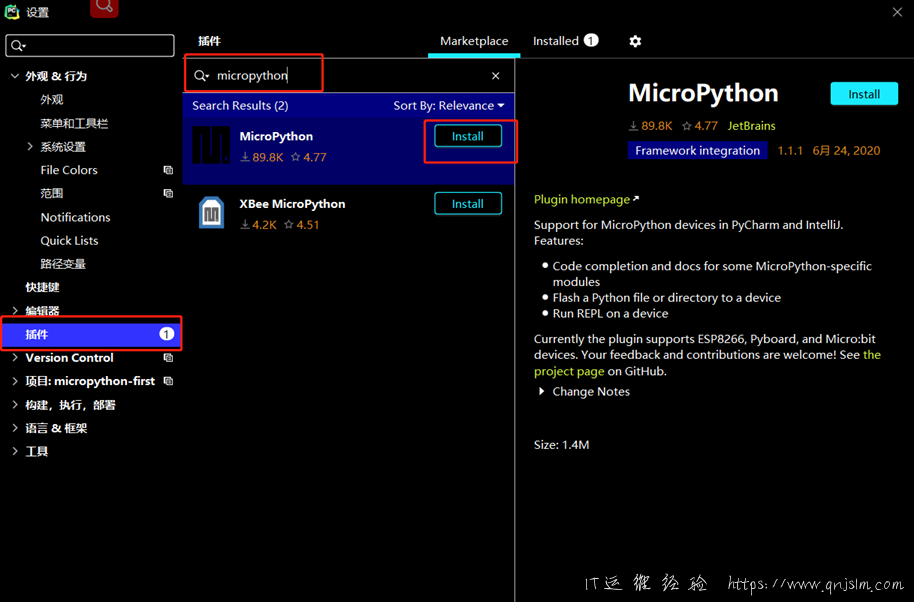Click copy icon beside File Colors
Viewport: 914px width, 602px height.
[x=168, y=170]
